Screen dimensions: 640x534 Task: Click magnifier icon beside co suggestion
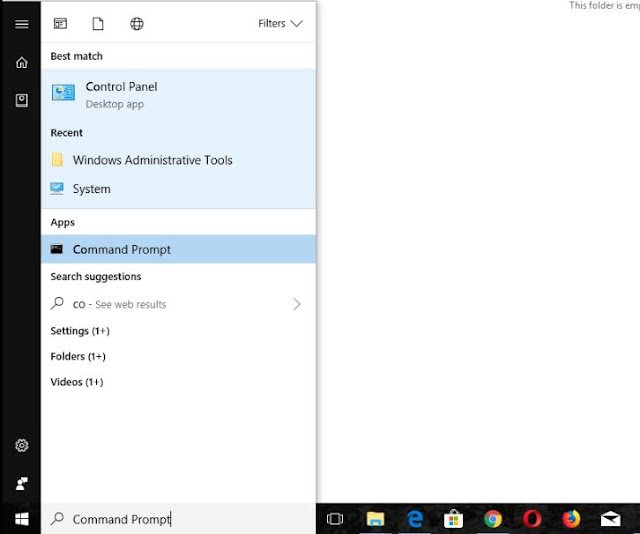(57, 303)
